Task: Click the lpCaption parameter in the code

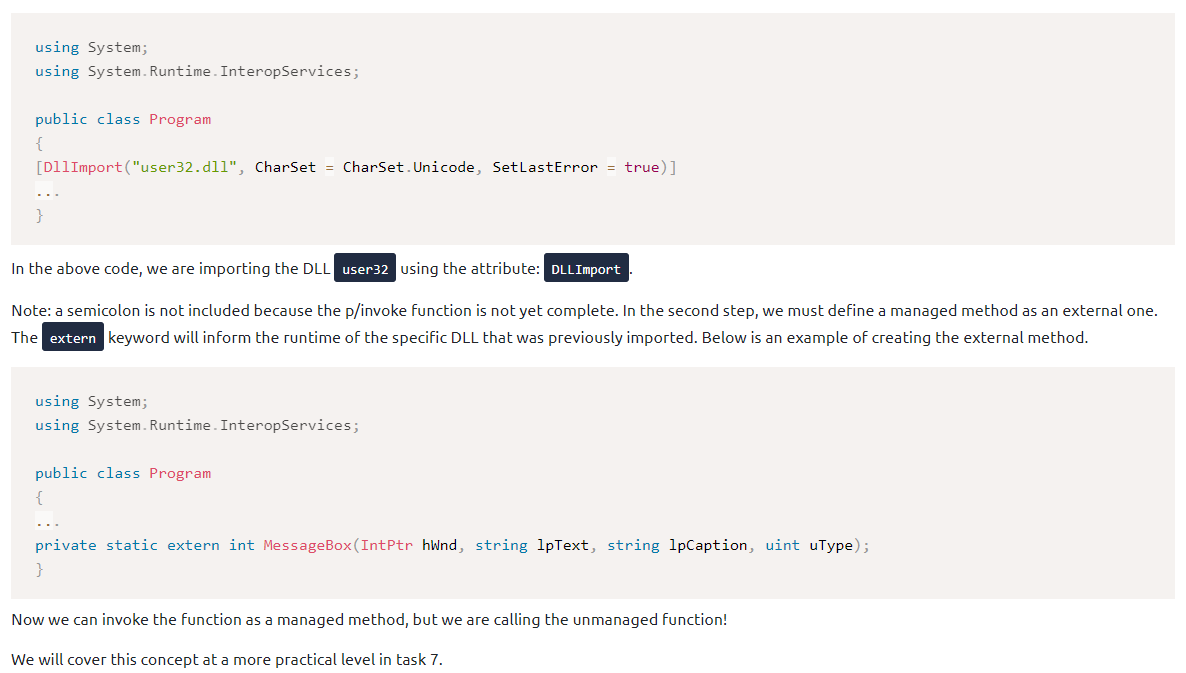Action: click(x=707, y=545)
